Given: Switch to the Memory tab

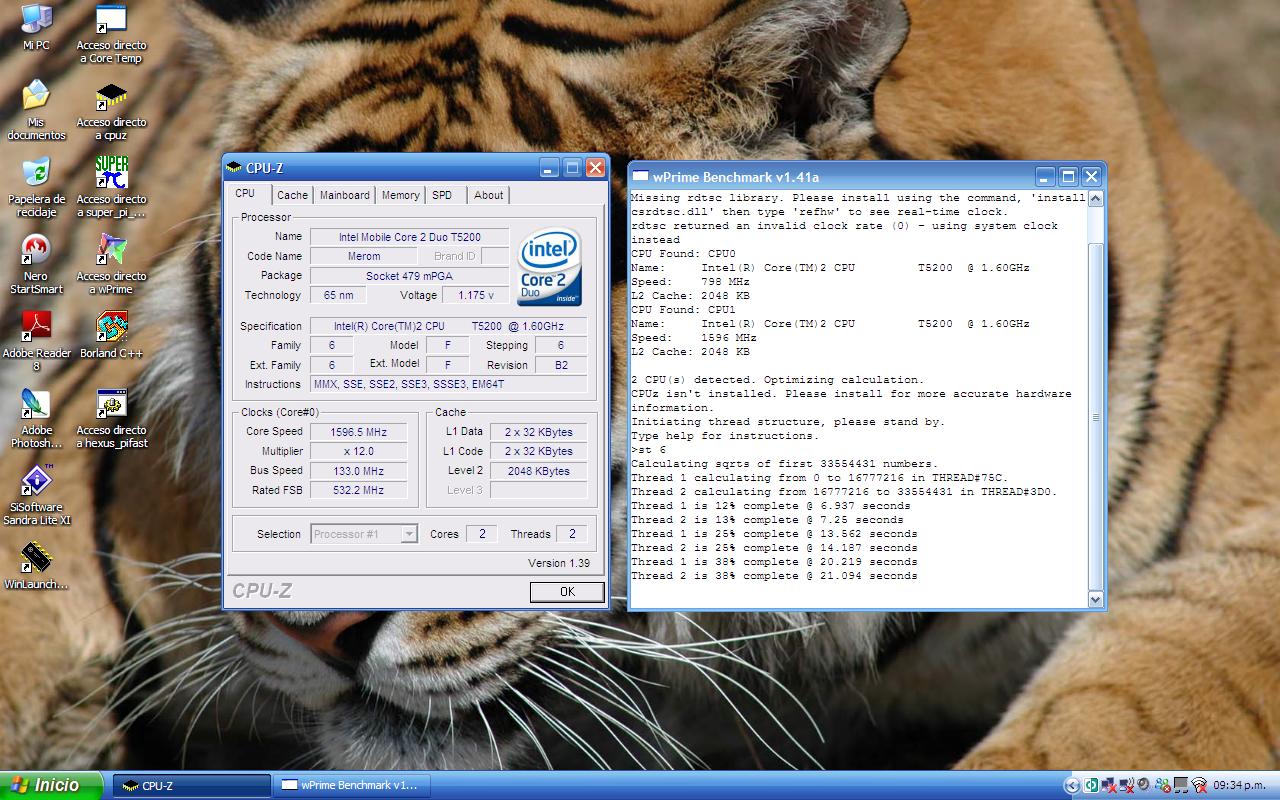Looking at the screenshot, I should tap(400, 195).
